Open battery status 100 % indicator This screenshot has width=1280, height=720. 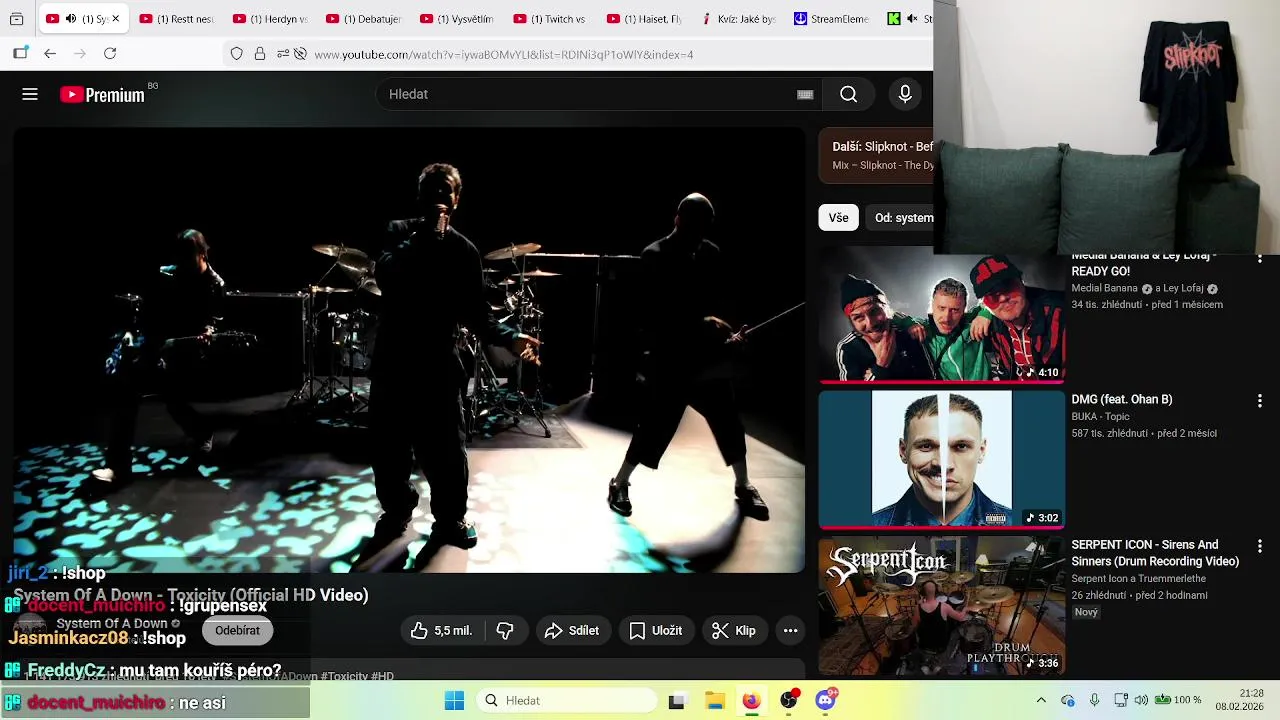(x=1178, y=701)
